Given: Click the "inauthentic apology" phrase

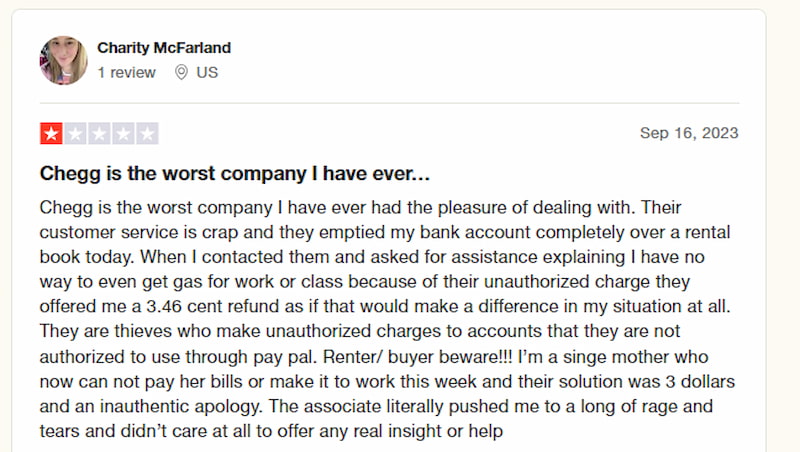Looking at the screenshot, I should tap(181, 406).
